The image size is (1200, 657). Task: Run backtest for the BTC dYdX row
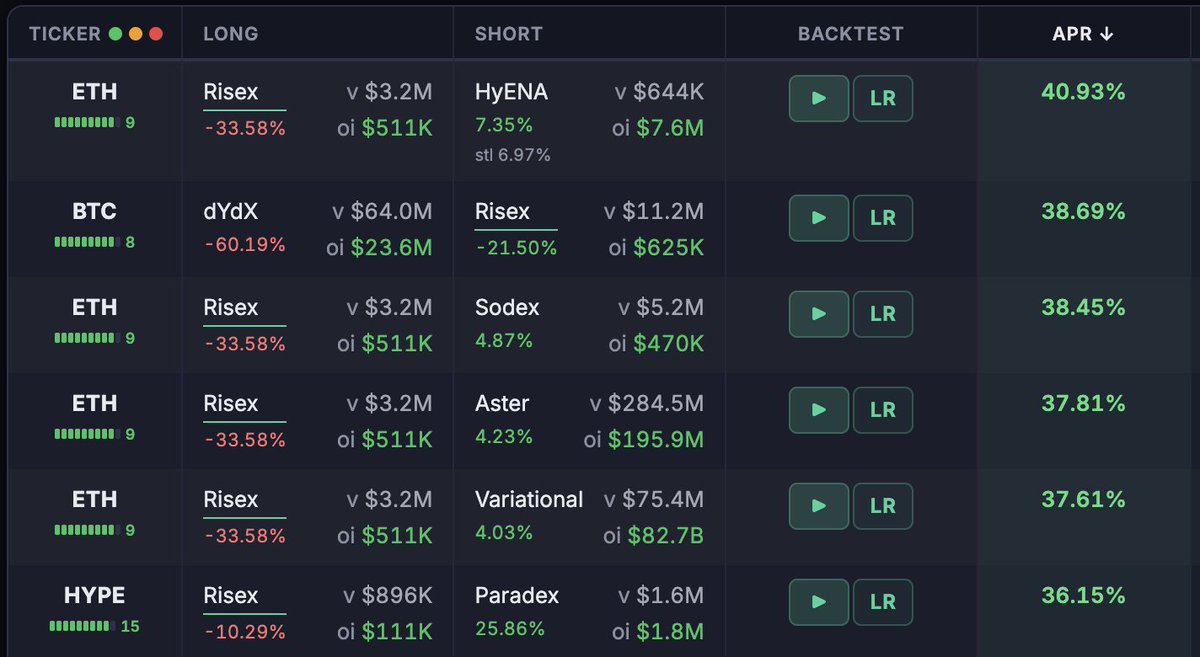pos(819,218)
